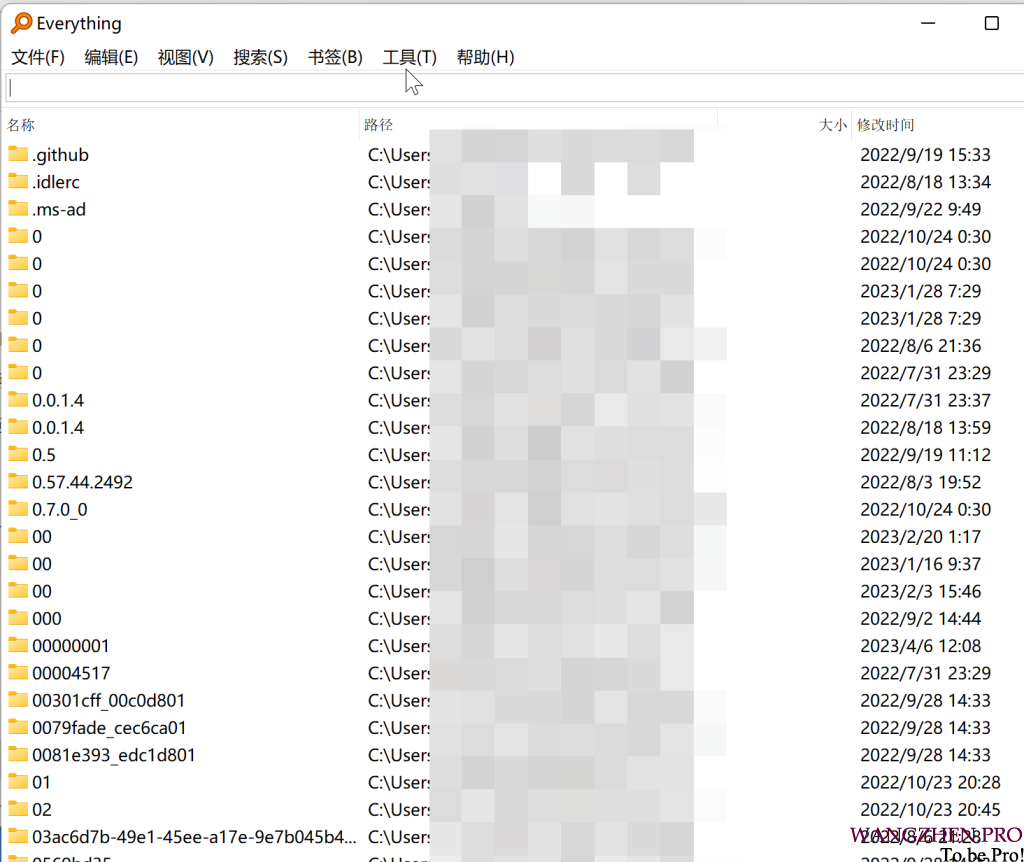The image size is (1024, 862).
Task: Open the 帮助(H) menu
Action: (x=485, y=57)
